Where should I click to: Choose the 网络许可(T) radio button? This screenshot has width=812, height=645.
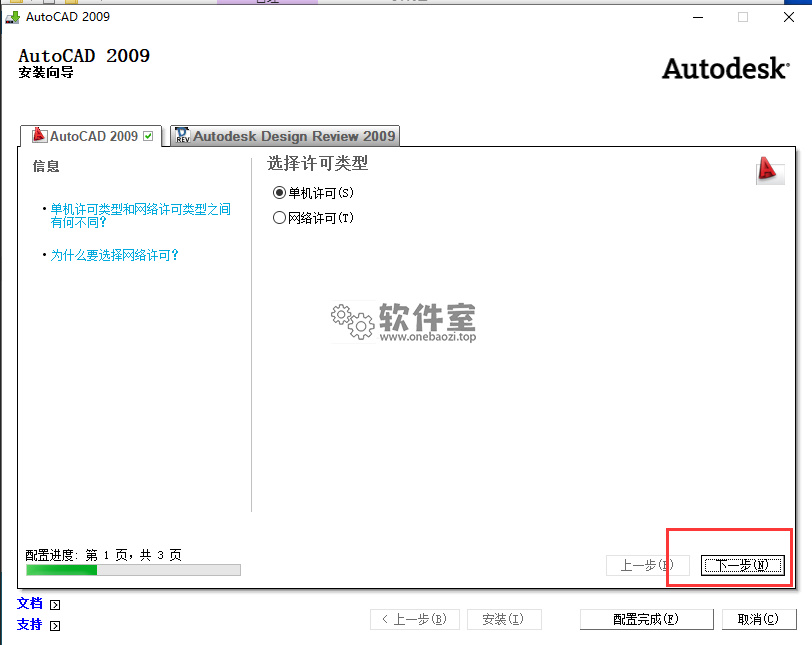coord(279,218)
